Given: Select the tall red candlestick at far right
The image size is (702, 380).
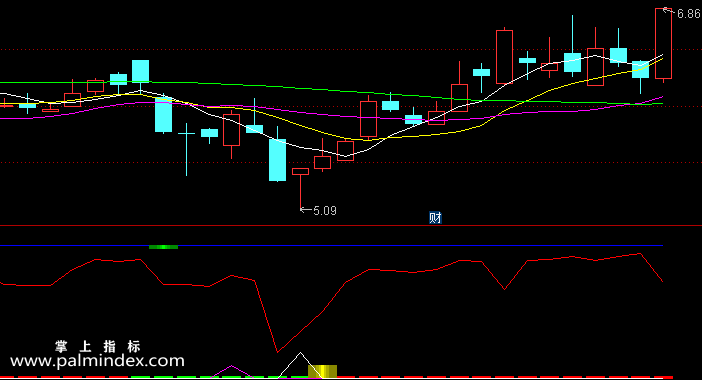Looking at the screenshot, I should click(x=663, y=43).
